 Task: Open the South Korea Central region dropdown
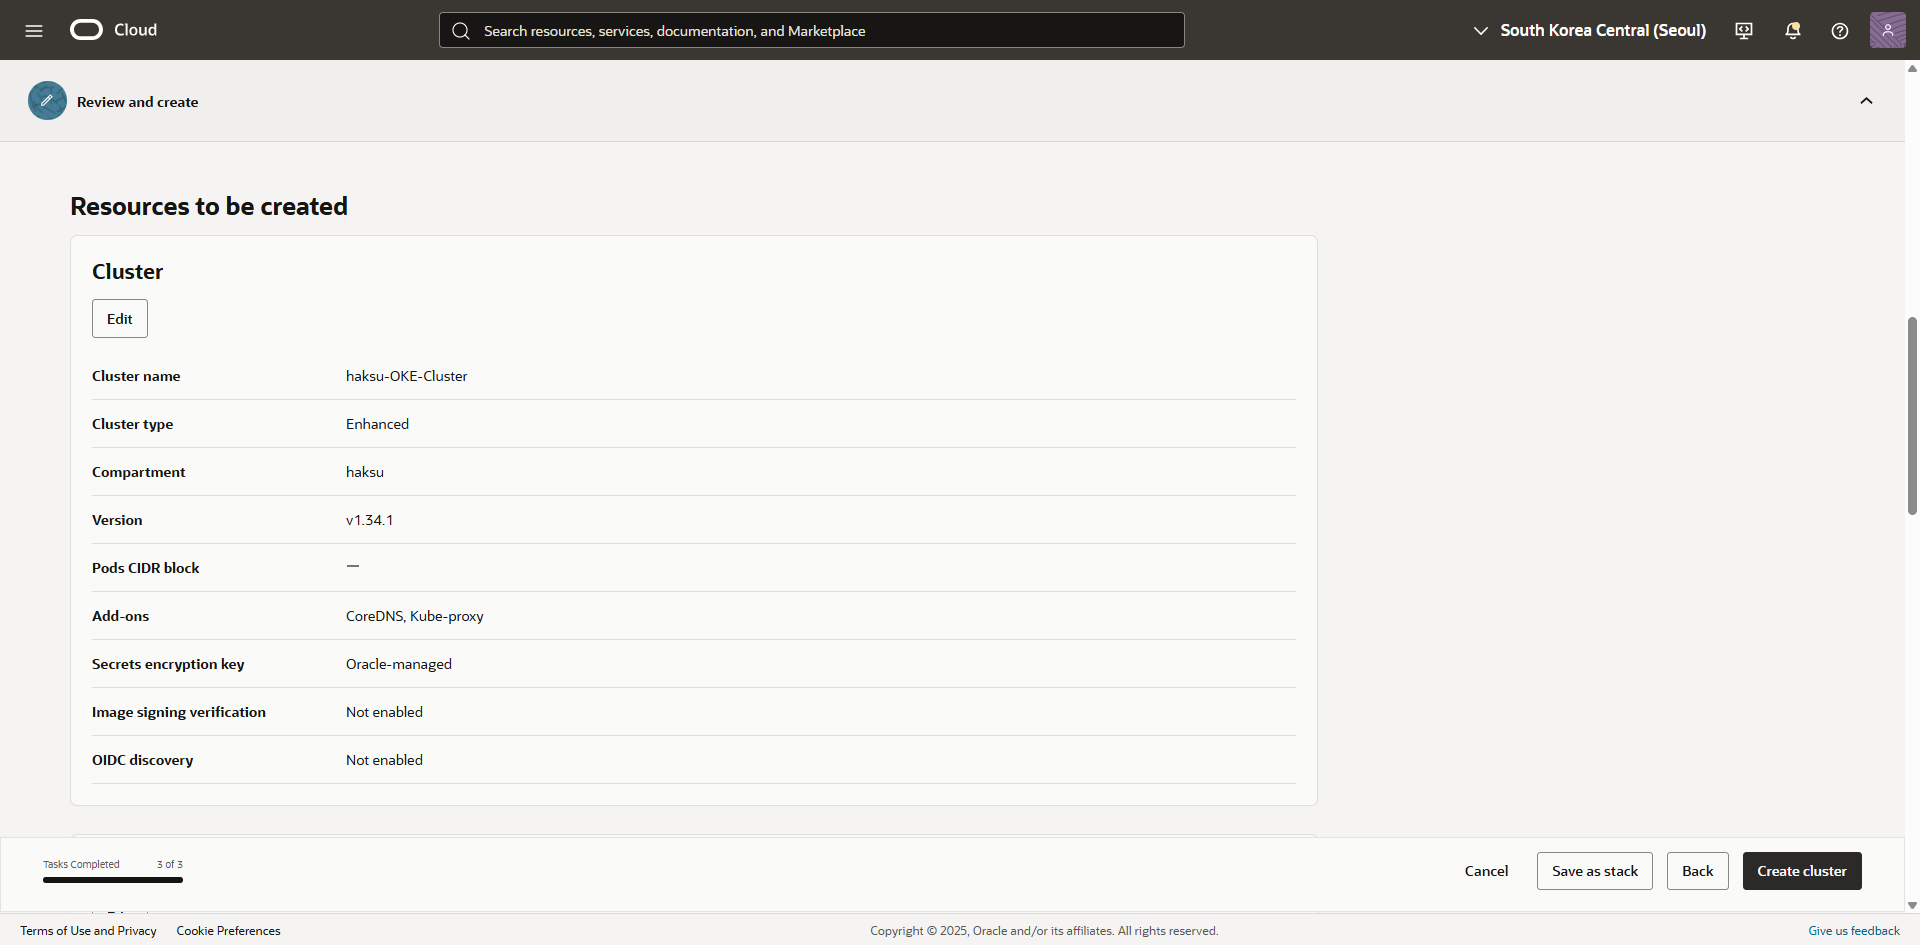(x=1589, y=31)
